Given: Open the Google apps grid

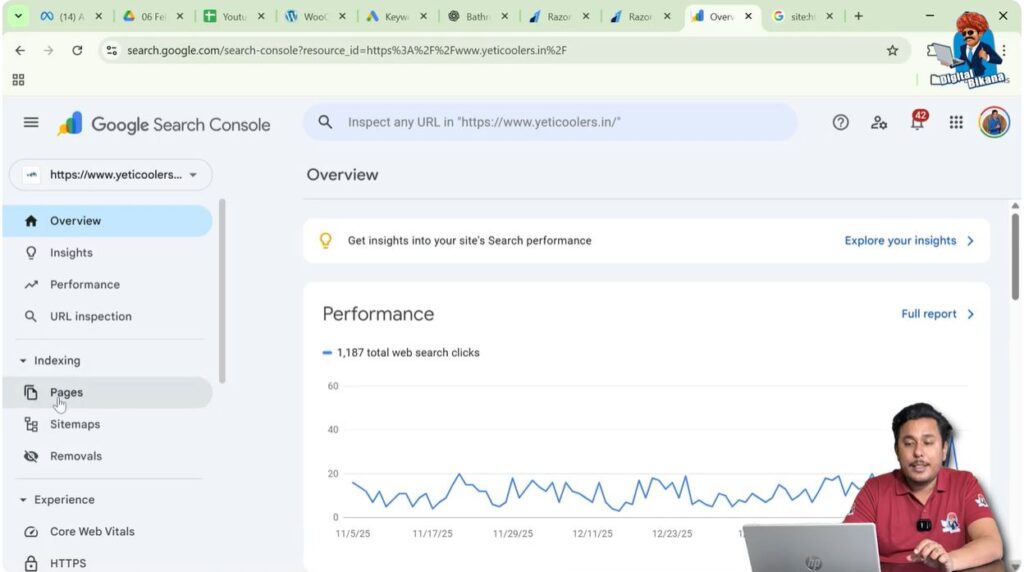Looking at the screenshot, I should pos(956,122).
